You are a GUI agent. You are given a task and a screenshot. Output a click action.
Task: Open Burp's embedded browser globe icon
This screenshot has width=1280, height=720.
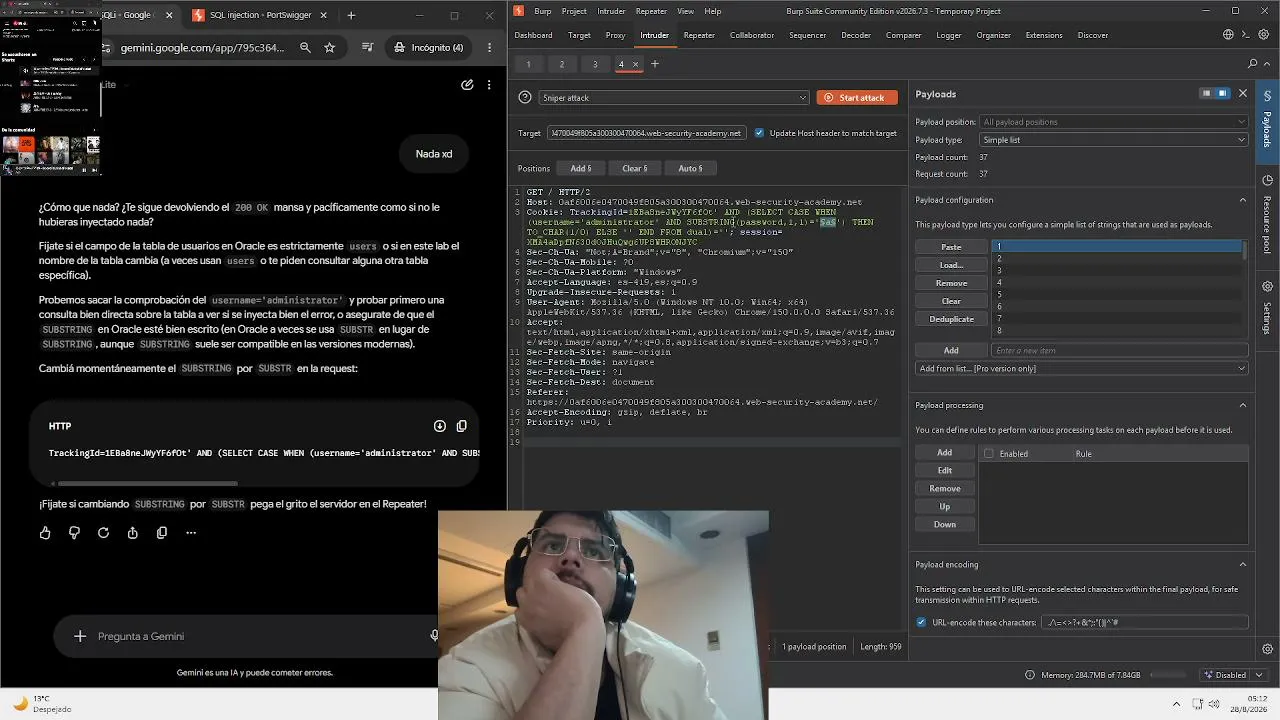coord(1228,35)
